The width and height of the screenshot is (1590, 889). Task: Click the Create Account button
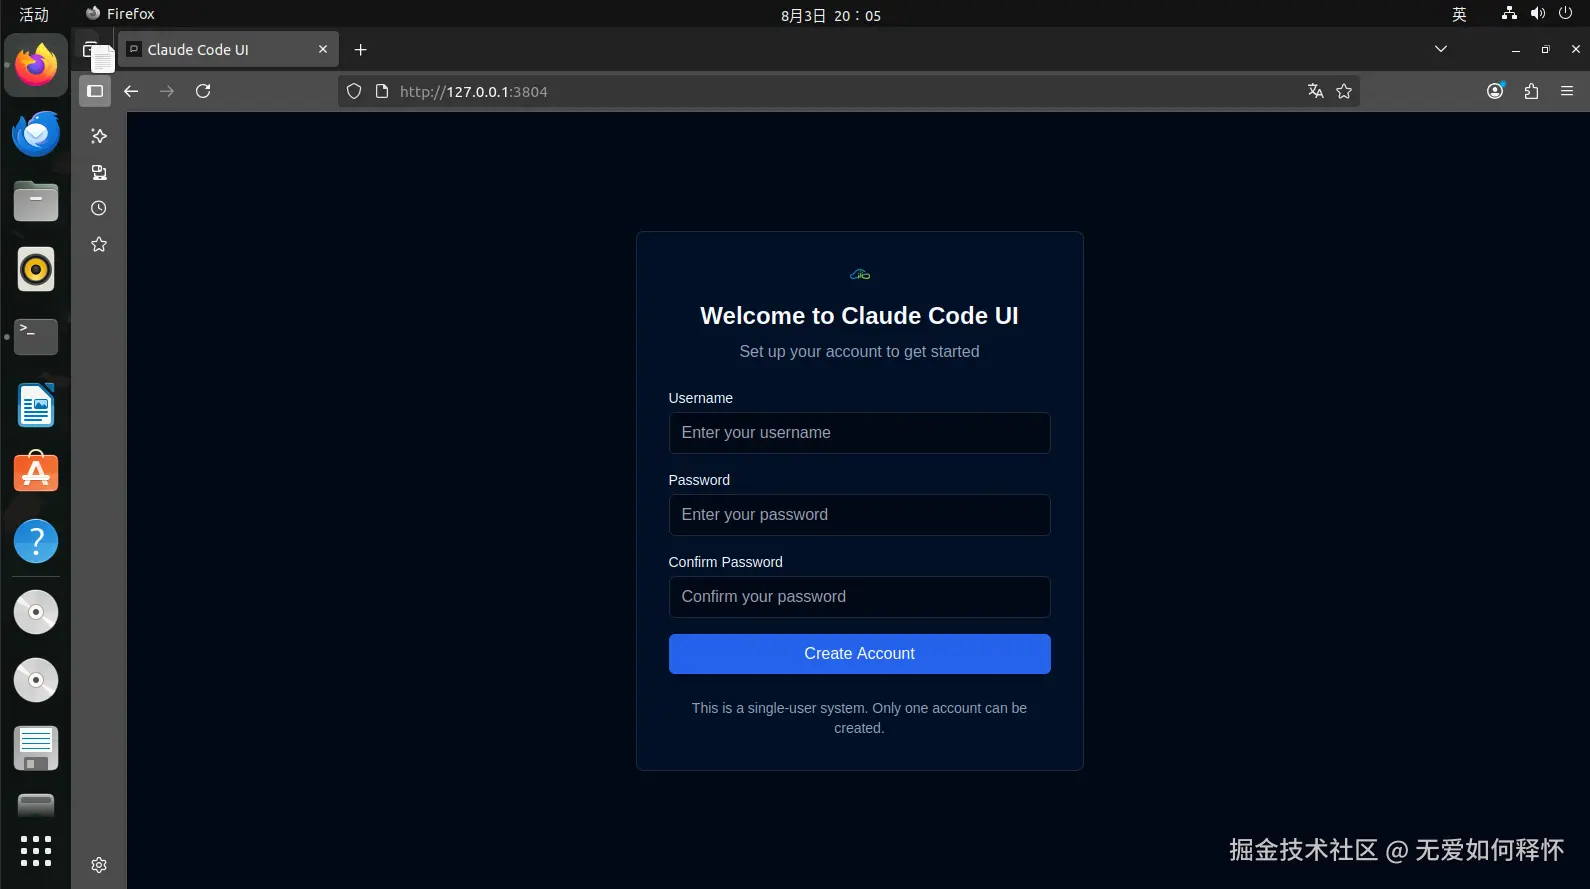[x=859, y=654]
